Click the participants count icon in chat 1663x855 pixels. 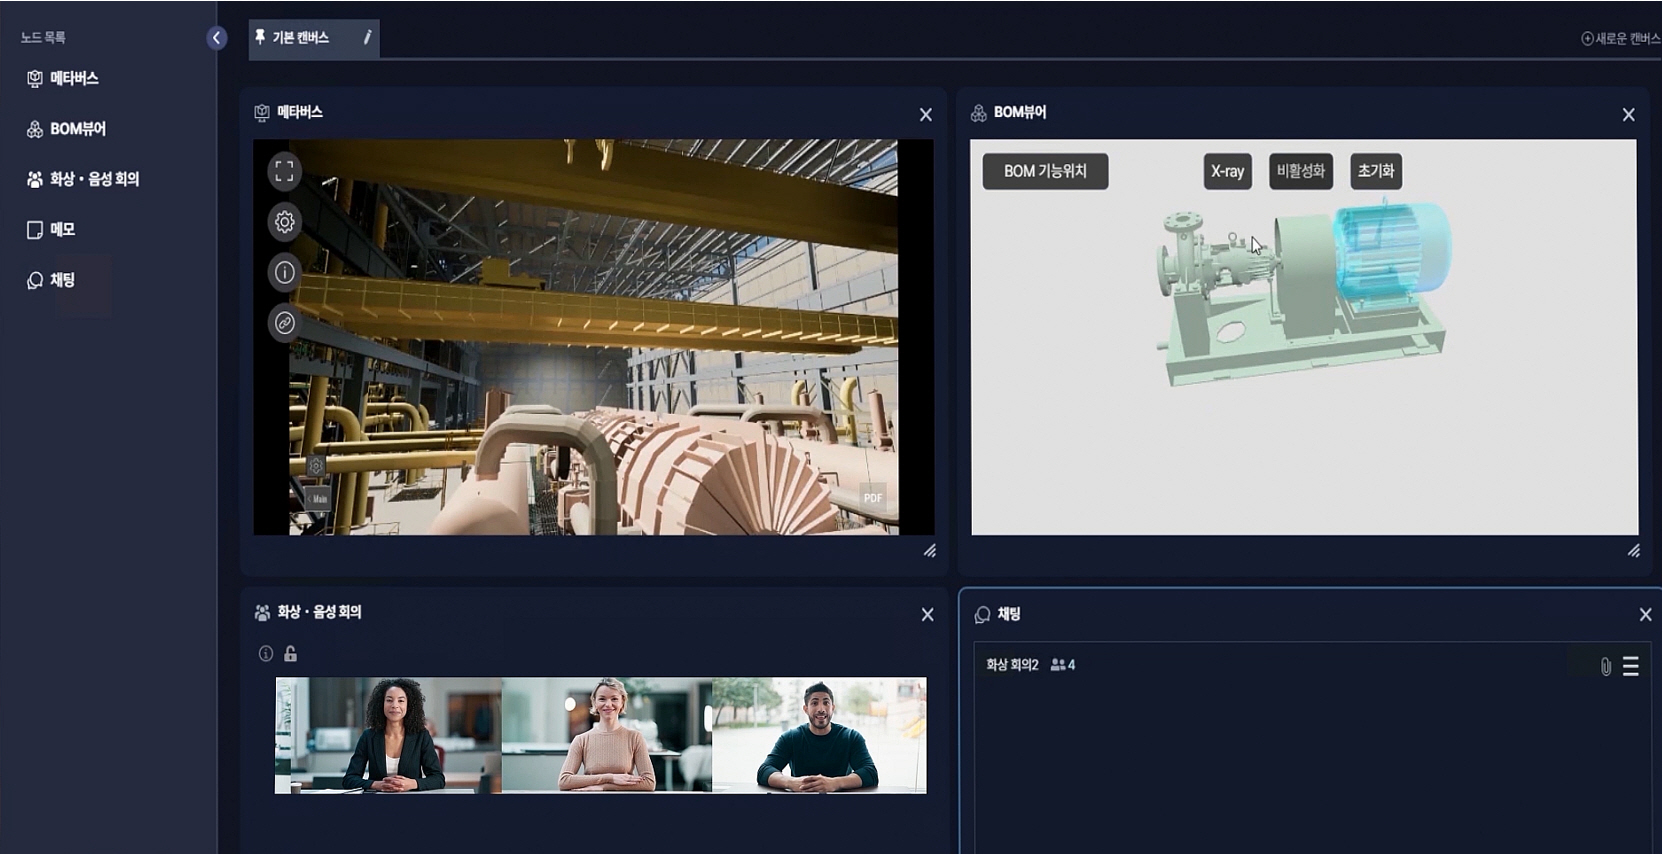pyautogui.click(x=1062, y=665)
